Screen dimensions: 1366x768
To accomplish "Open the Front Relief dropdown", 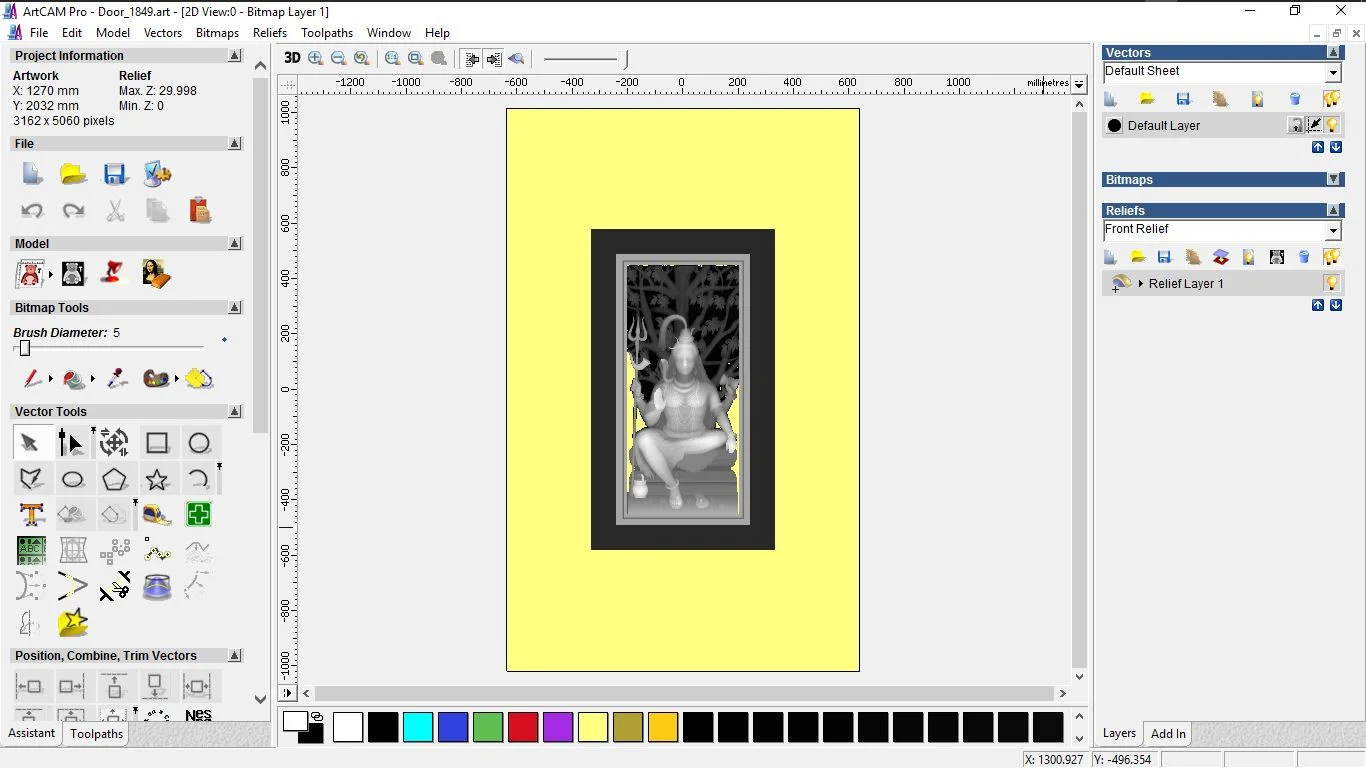I will pyautogui.click(x=1332, y=231).
